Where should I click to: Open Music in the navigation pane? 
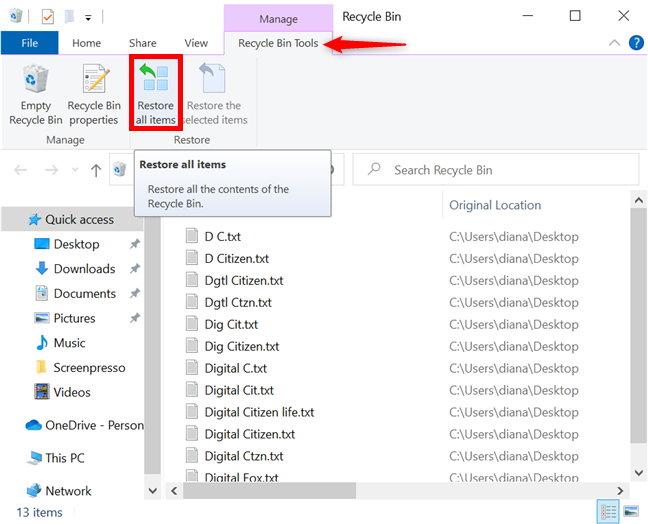60,343
